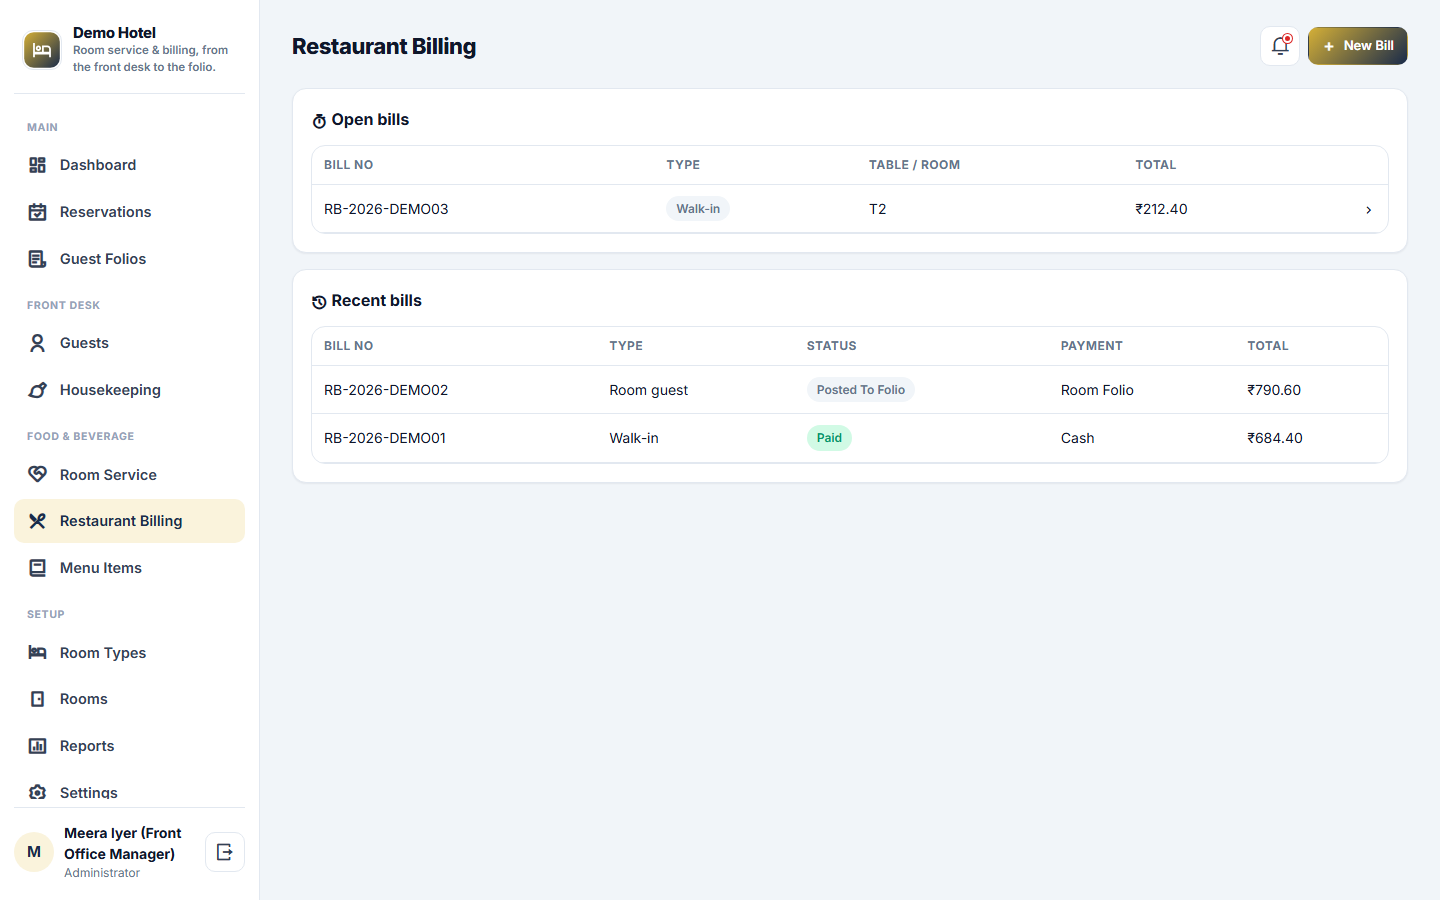
Task: Click the Room Folio payment cell
Action: click(1097, 390)
